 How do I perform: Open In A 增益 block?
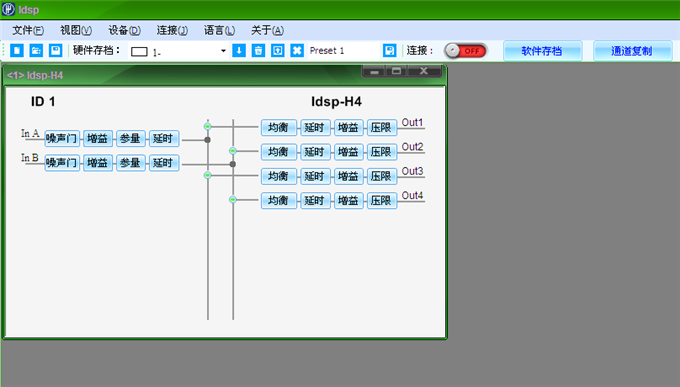coord(98,139)
